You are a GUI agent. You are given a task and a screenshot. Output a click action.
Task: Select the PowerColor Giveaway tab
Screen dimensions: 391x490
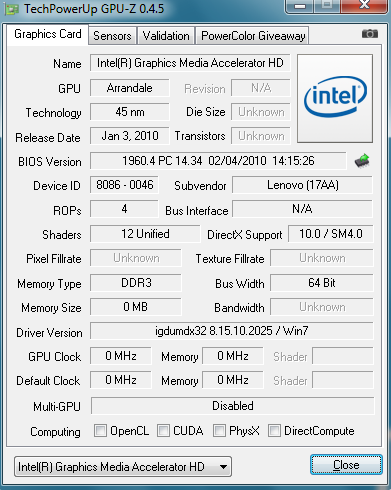253,36
